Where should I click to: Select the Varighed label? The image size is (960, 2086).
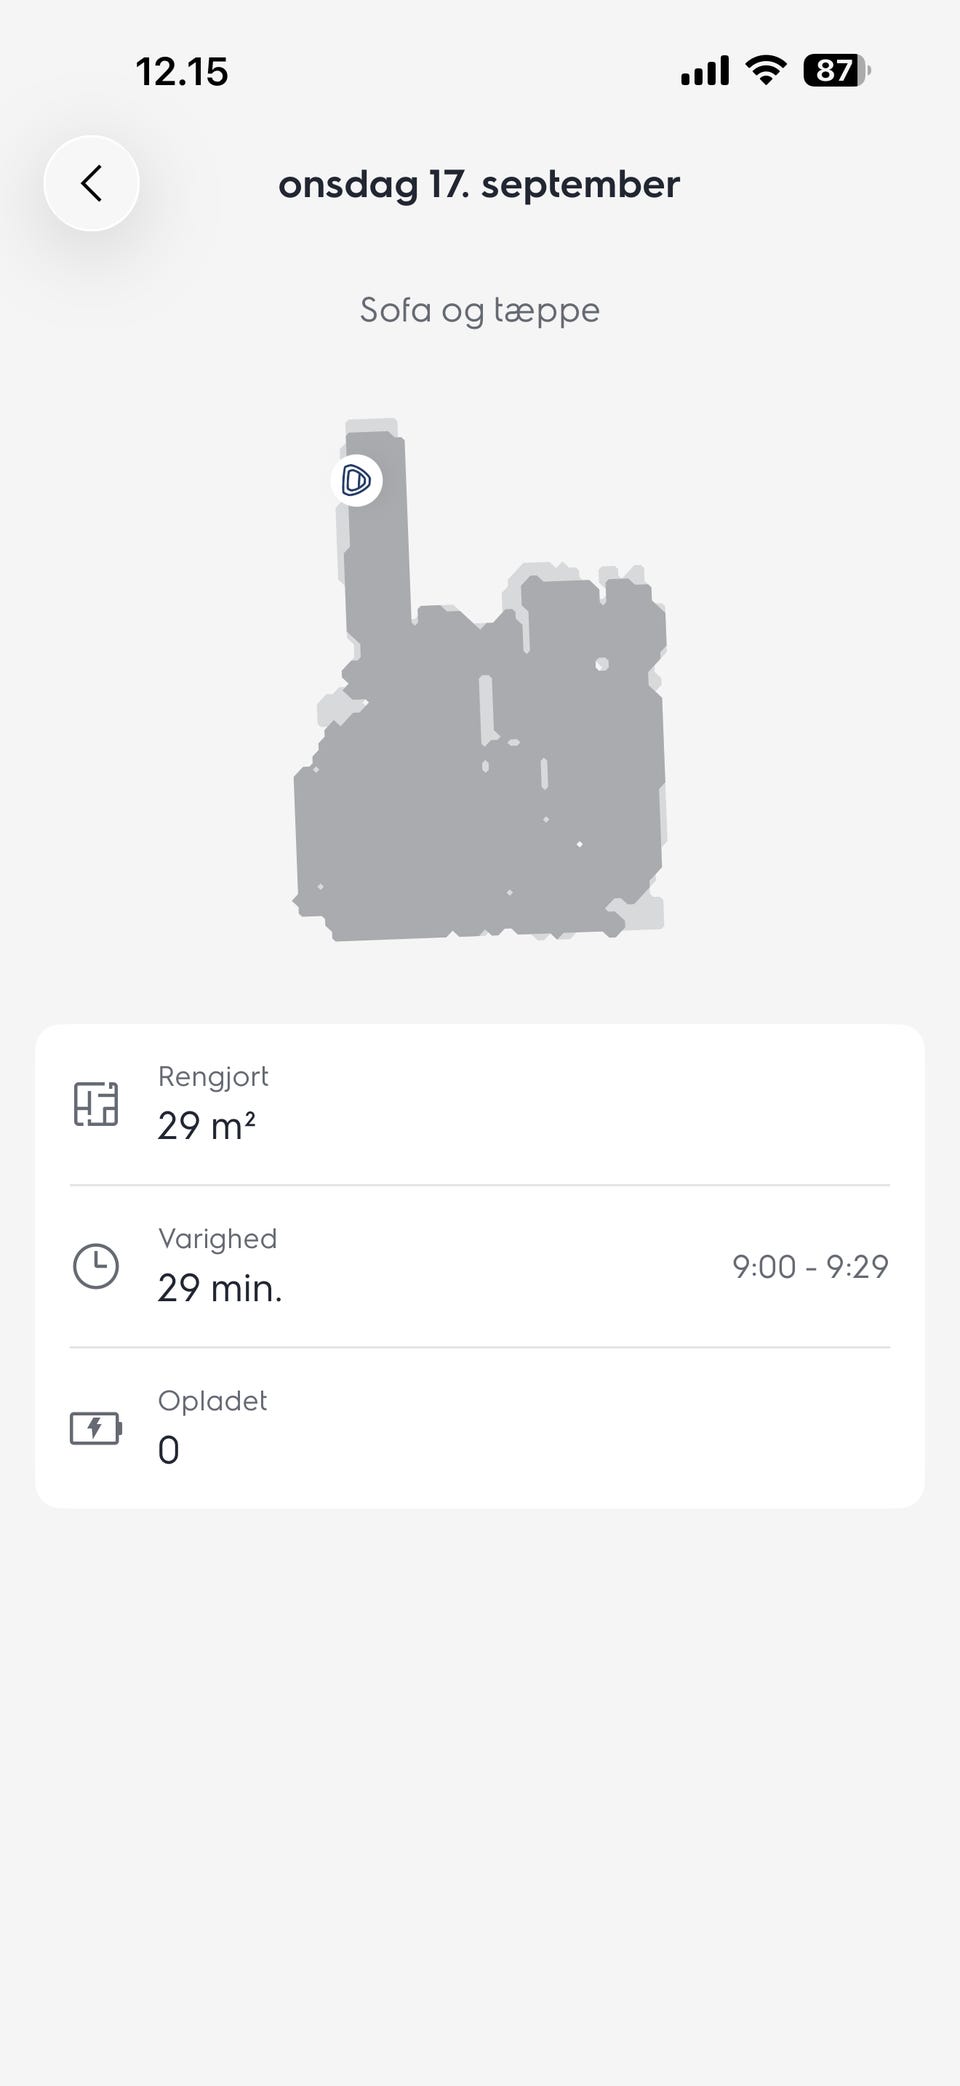pyautogui.click(x=217, y=1238)
